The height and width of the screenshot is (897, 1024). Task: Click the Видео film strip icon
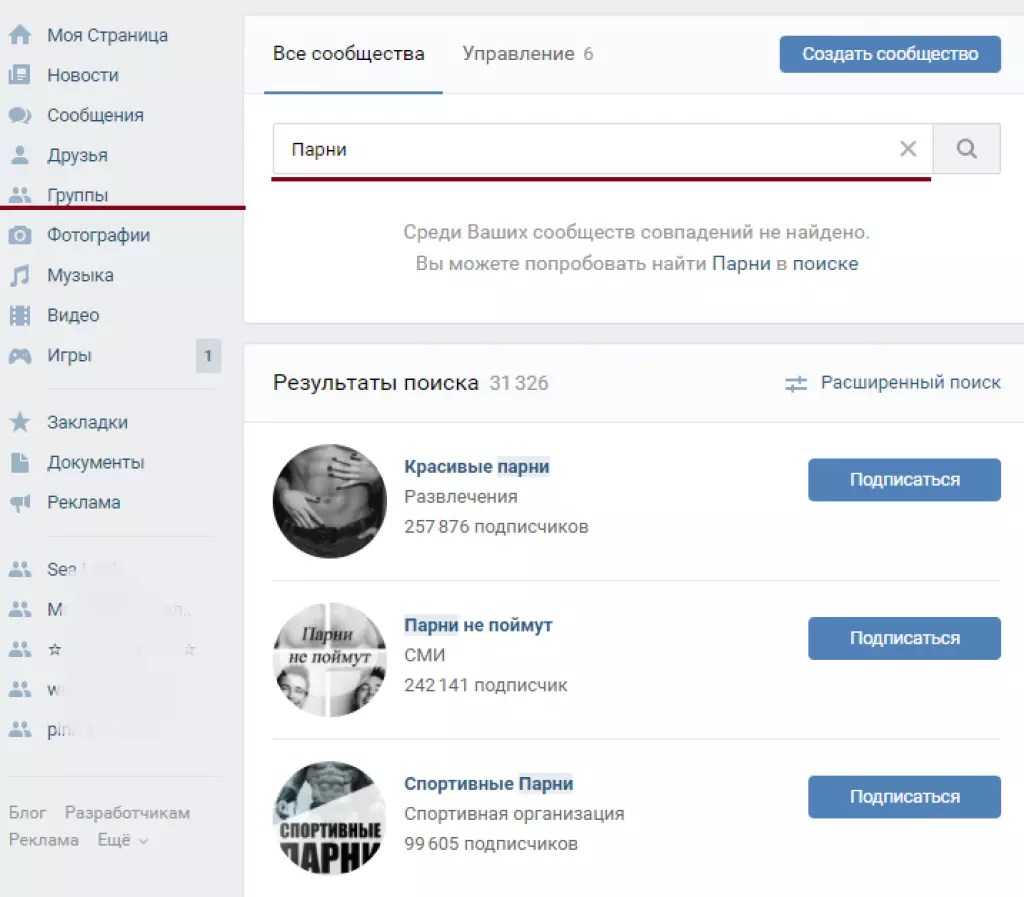point(19,315)
